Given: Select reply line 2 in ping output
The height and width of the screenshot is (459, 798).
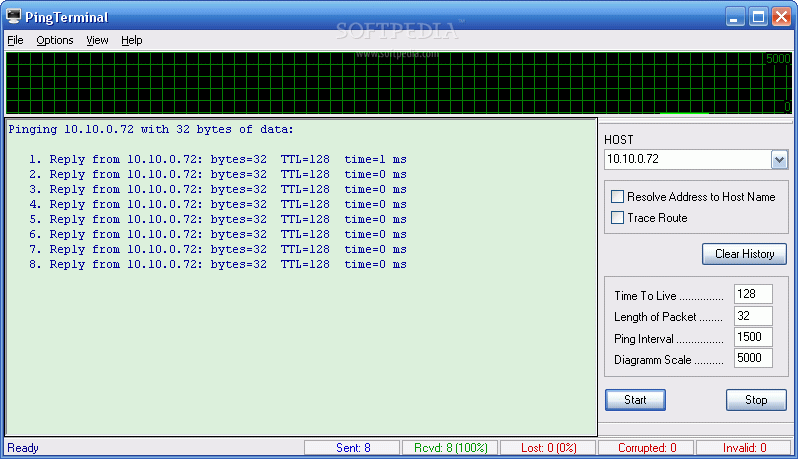Looking at the screenshot, I should [x=218, y=175].
